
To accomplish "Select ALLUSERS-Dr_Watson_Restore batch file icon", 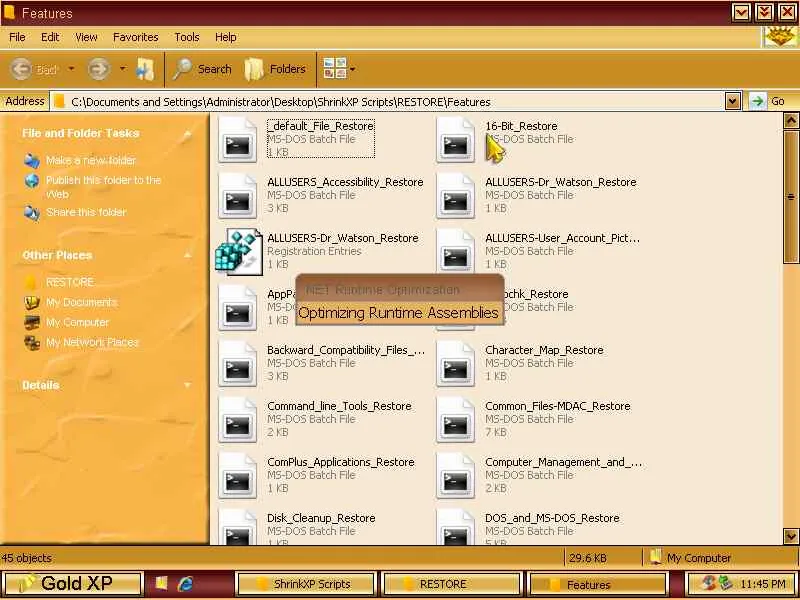I will click(456, 196).
